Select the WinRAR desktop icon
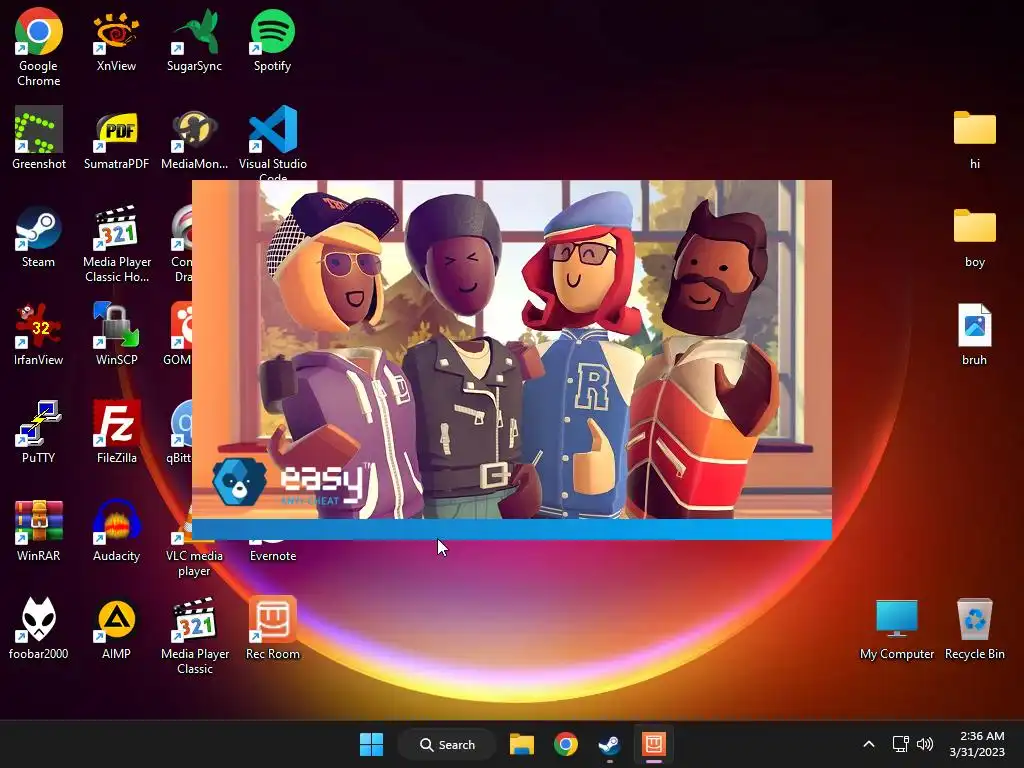The width and height of the screenshot is (1024, 768). coord(39,530)
